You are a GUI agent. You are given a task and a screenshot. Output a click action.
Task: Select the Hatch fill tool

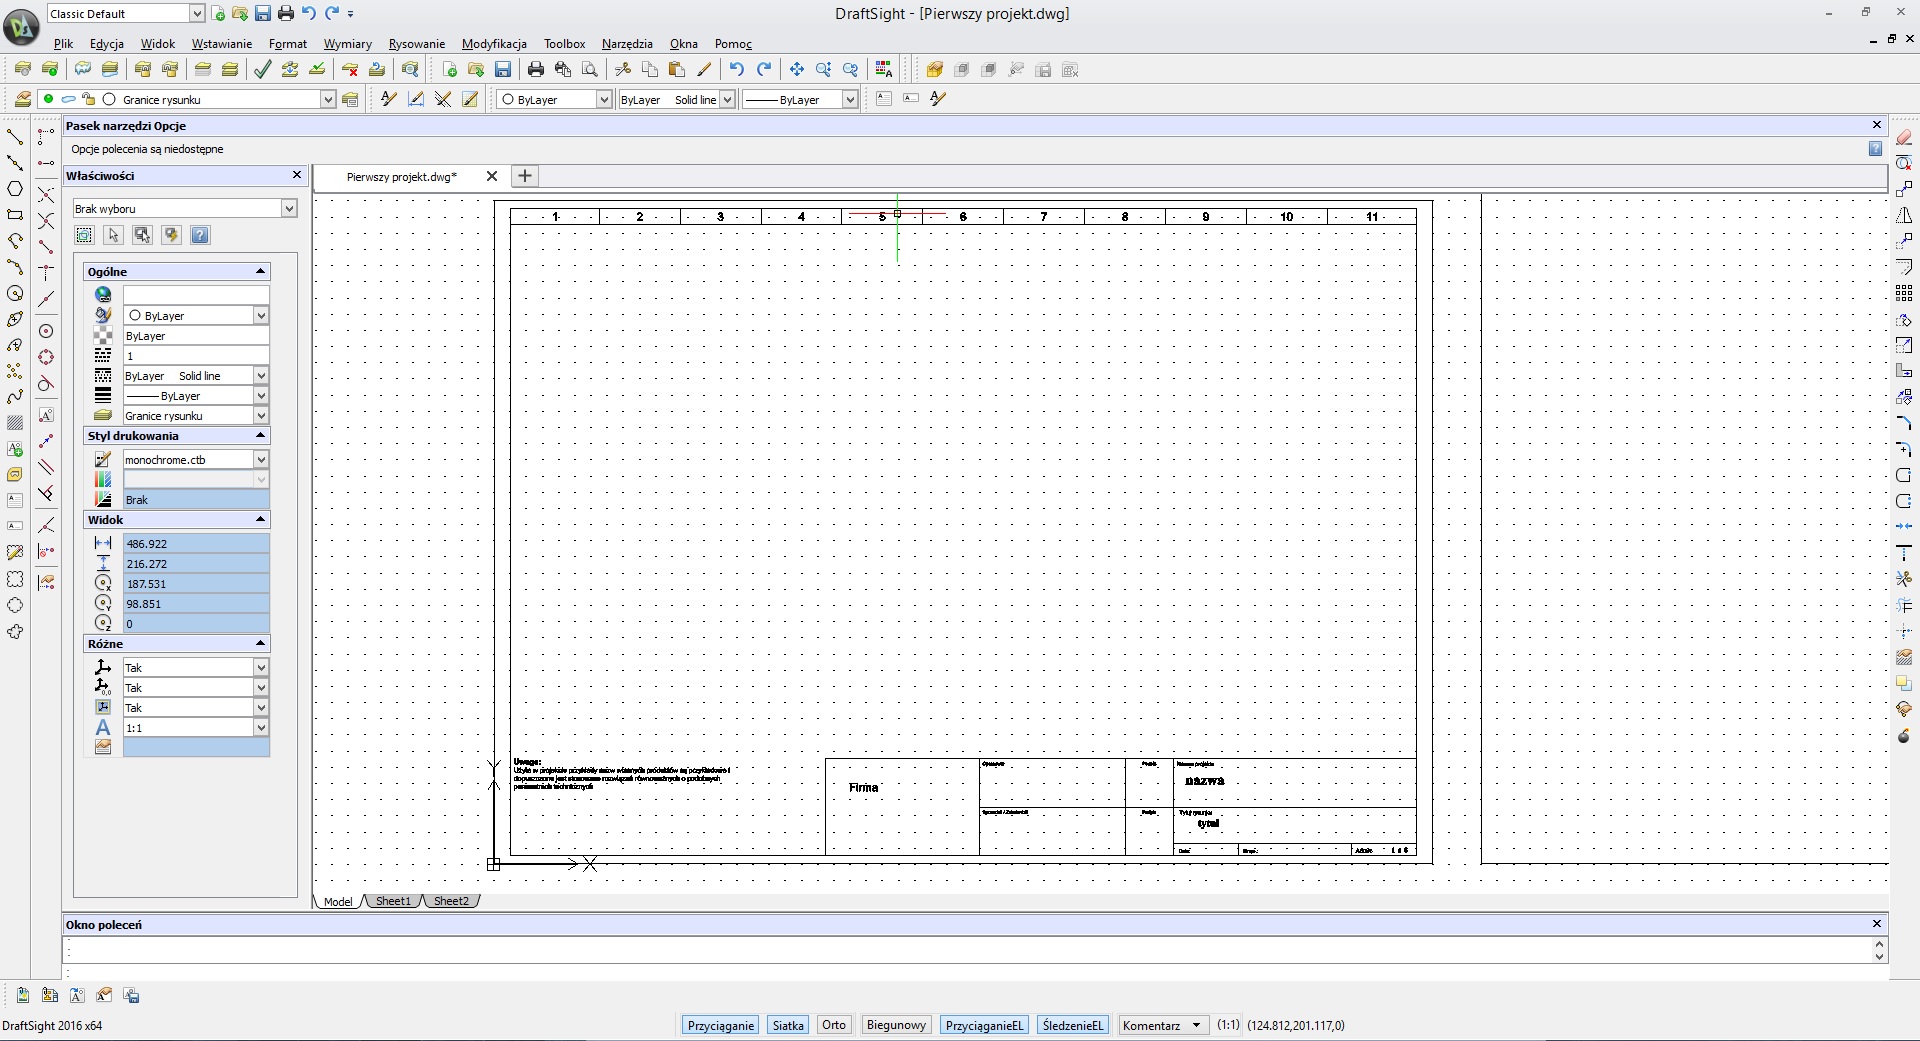15,423
